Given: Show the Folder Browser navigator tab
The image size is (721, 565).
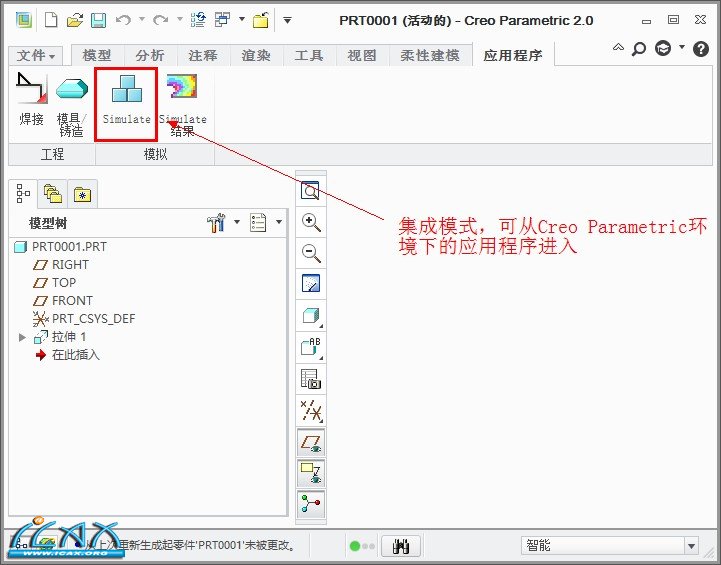Looking at the screenshot, I should pyautogui.click(x=52, y=194).
